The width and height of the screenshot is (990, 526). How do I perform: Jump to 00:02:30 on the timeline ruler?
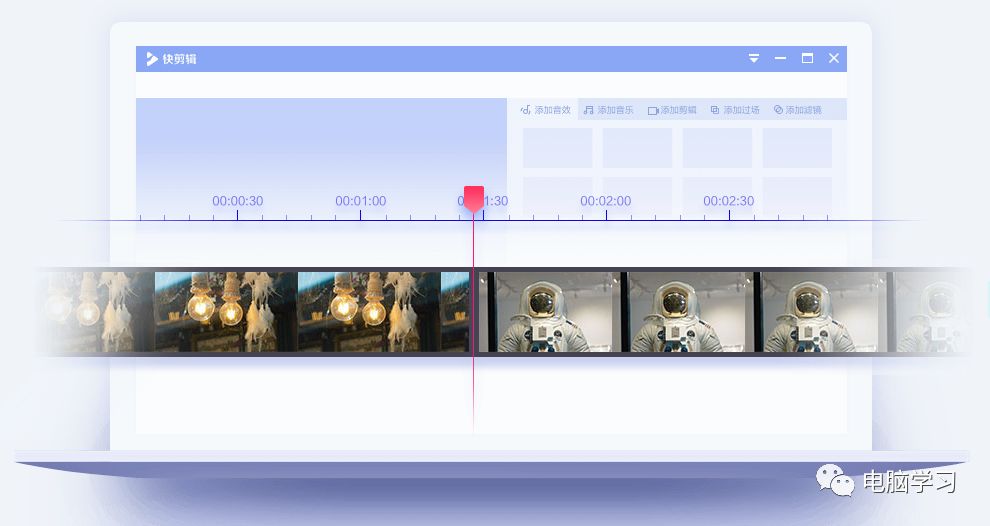[729, 201]
